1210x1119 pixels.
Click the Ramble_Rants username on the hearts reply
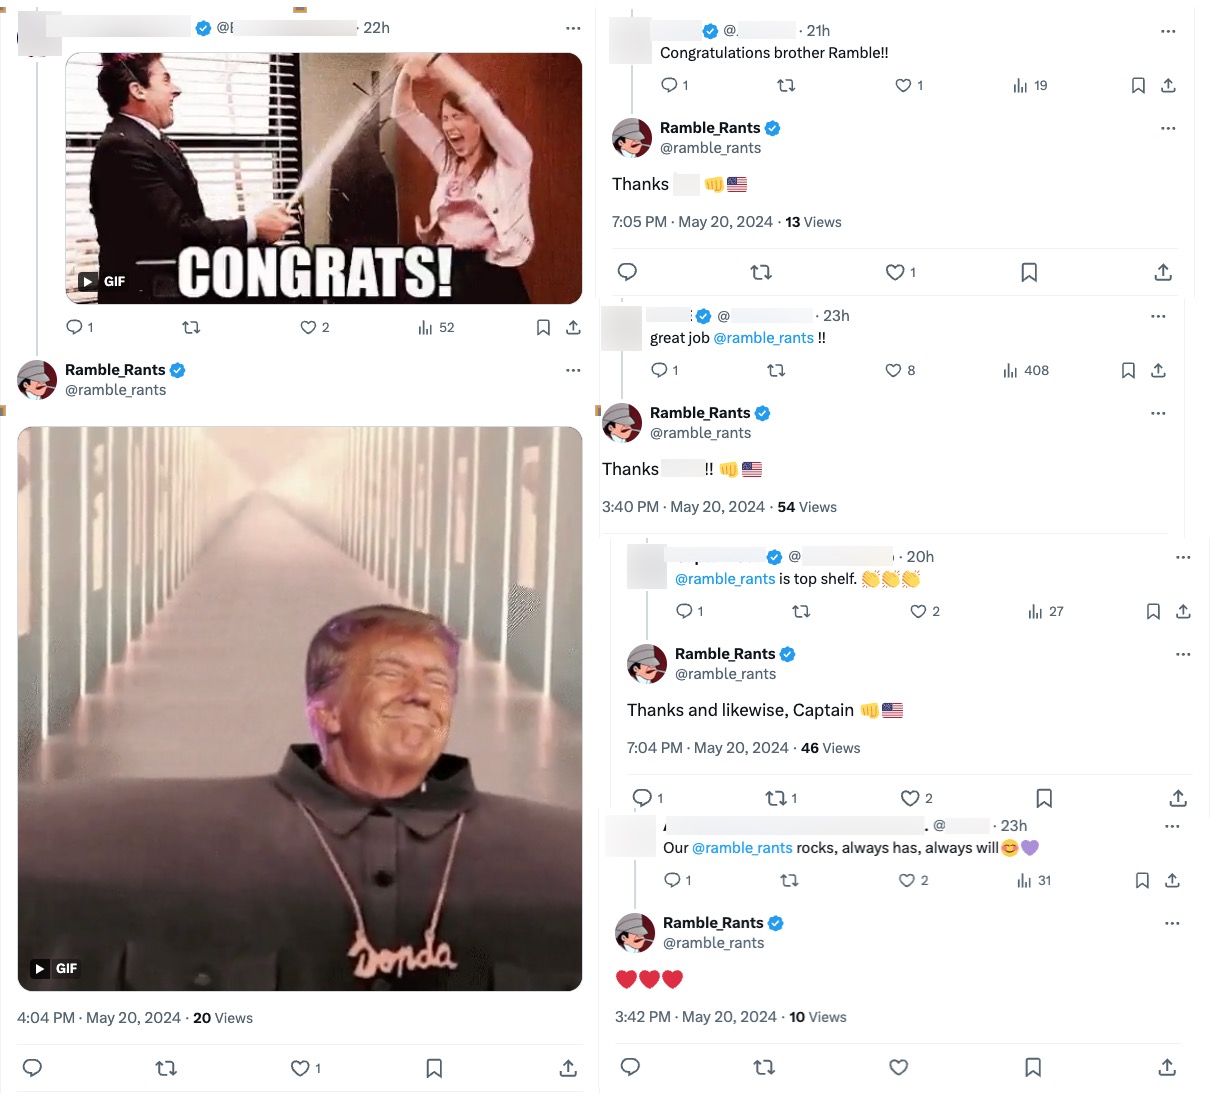point(714,922)
